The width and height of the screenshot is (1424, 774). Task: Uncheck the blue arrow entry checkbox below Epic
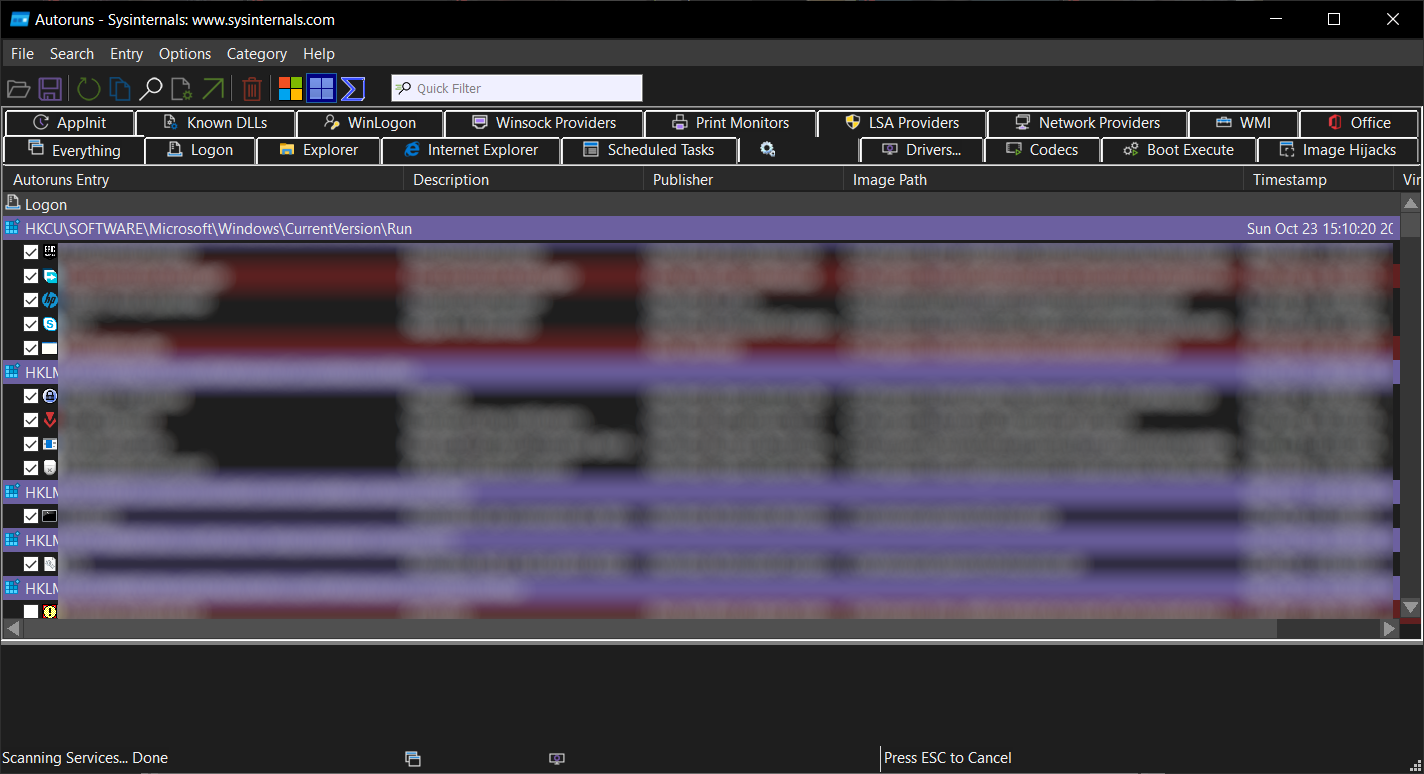(x=31, y=276)
